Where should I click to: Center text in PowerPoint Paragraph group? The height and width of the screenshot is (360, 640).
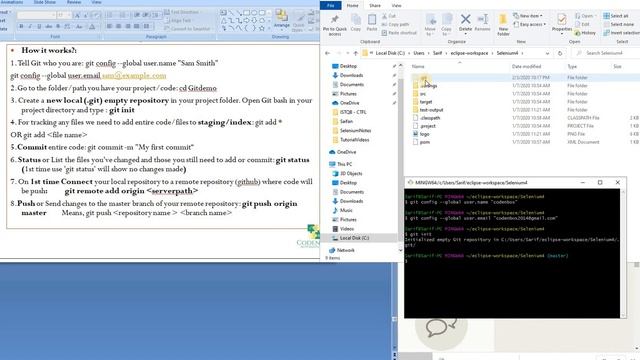click(x=118, y=27)
